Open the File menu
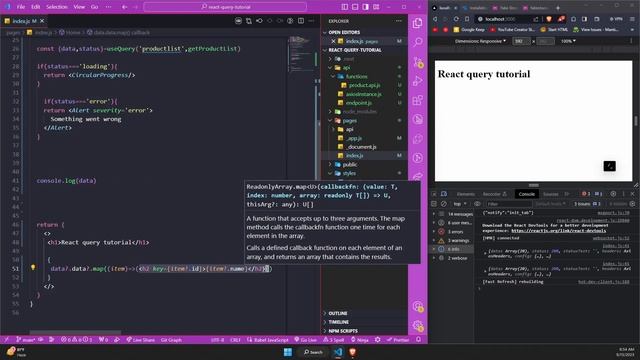The height and width of the screenshot is (360, 640). pos(21,7)
